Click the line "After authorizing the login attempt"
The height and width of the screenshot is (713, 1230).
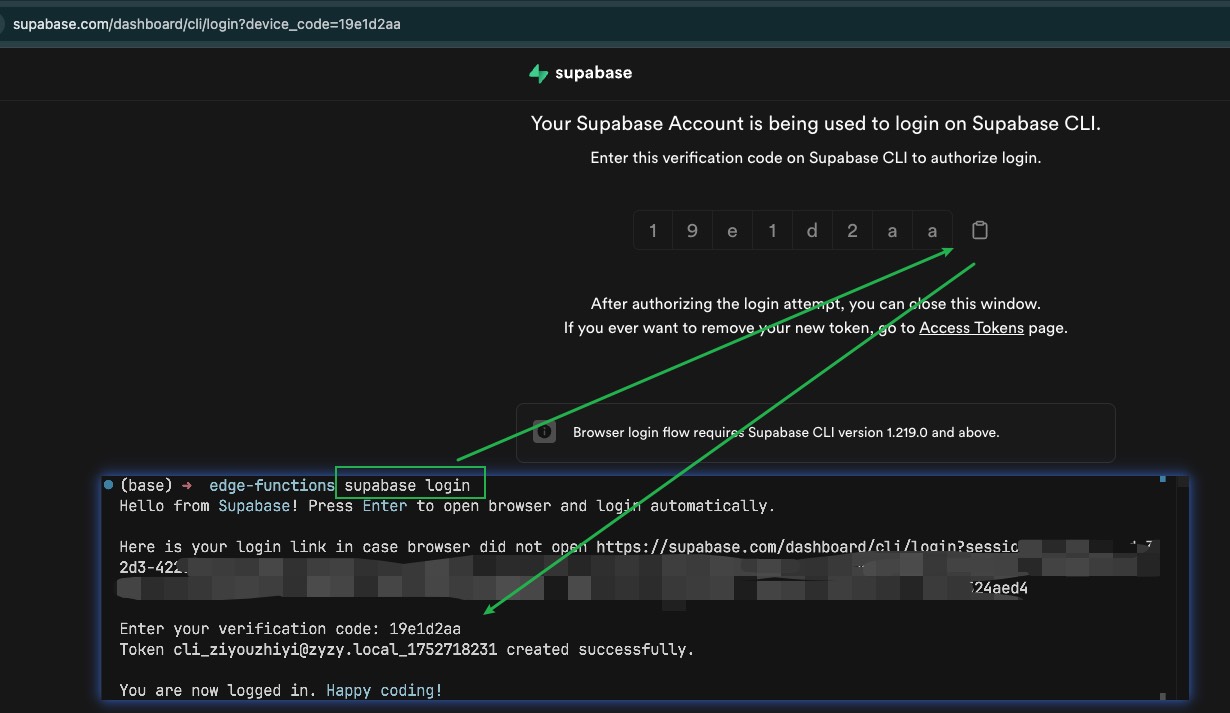click(x=815, y=303)
